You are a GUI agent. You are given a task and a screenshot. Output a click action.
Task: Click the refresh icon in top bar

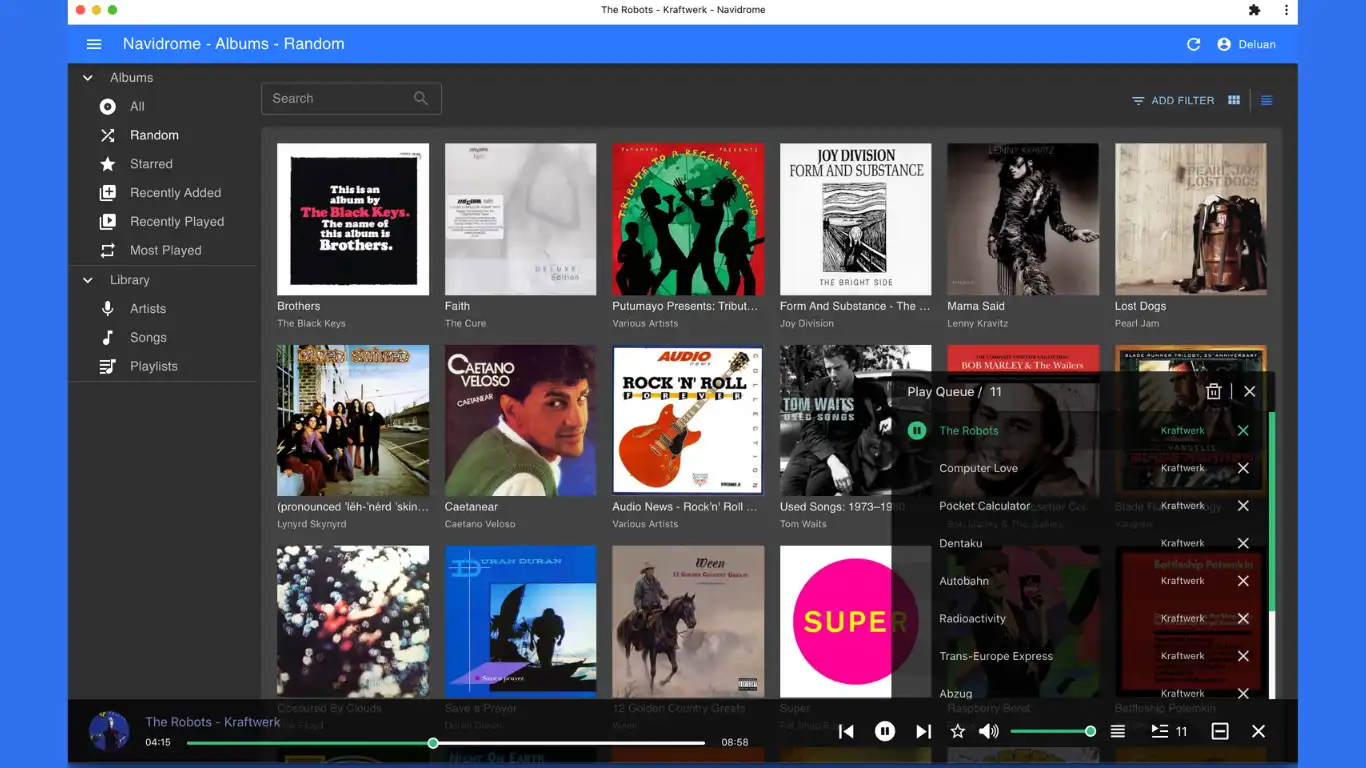pyautogui.click(x=1193, y=44)
